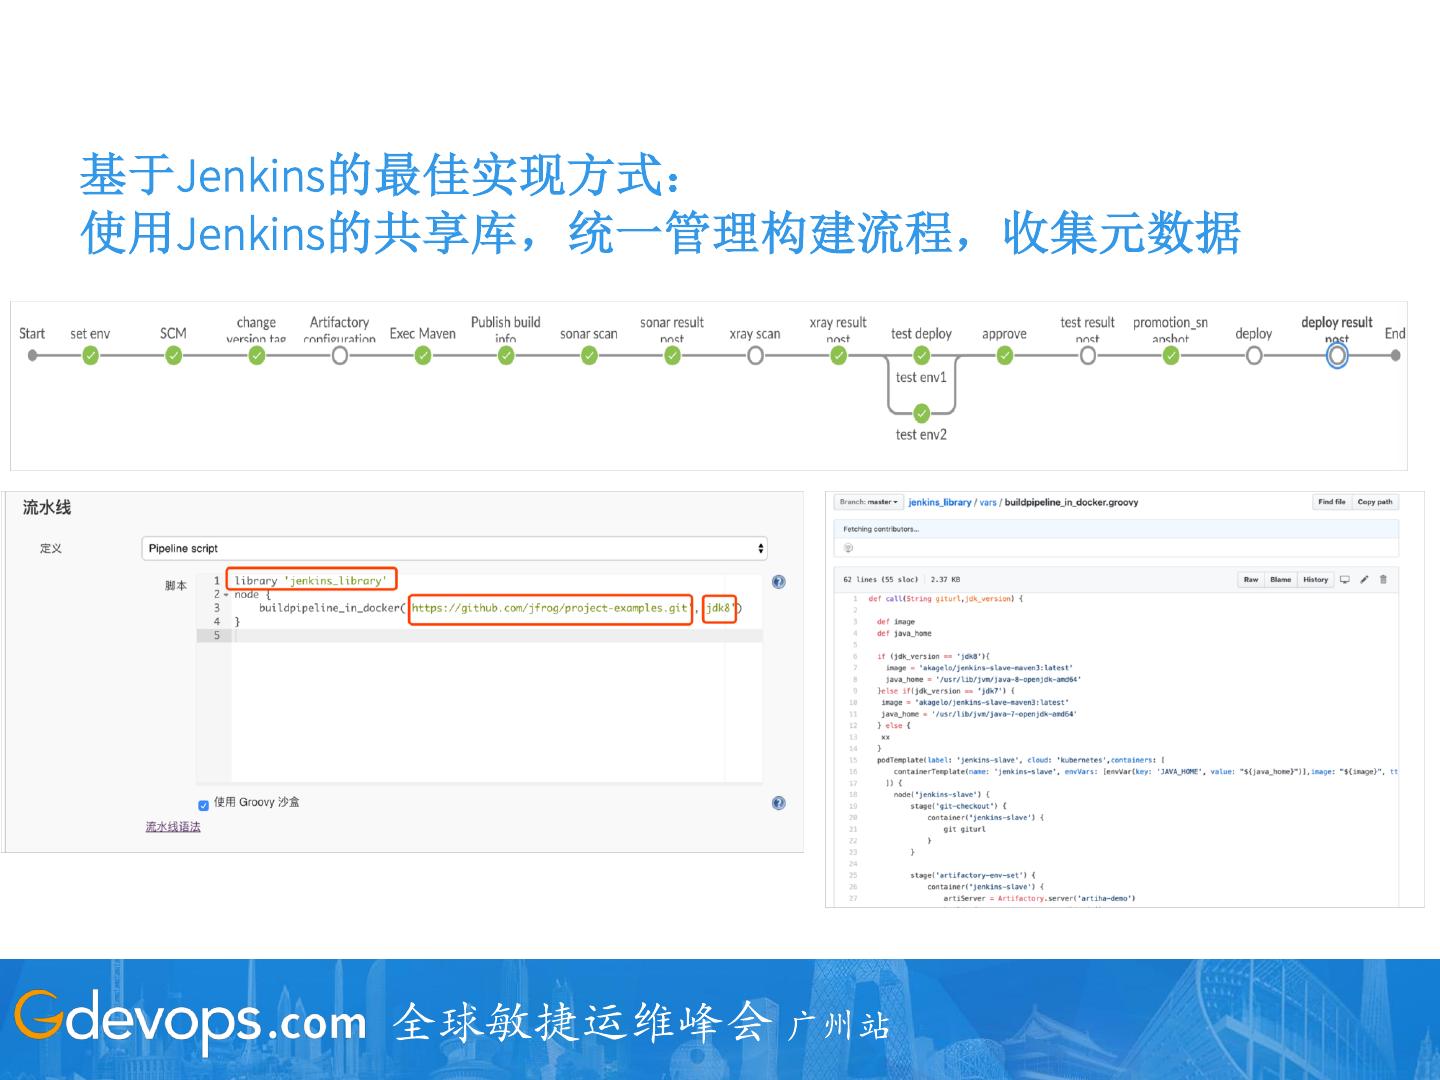Place cursor on empty line 5 of script editor
Image resolution: width=1440 pixels, height=1080 pixels.
pyautogui.click(x=497, y=635)
